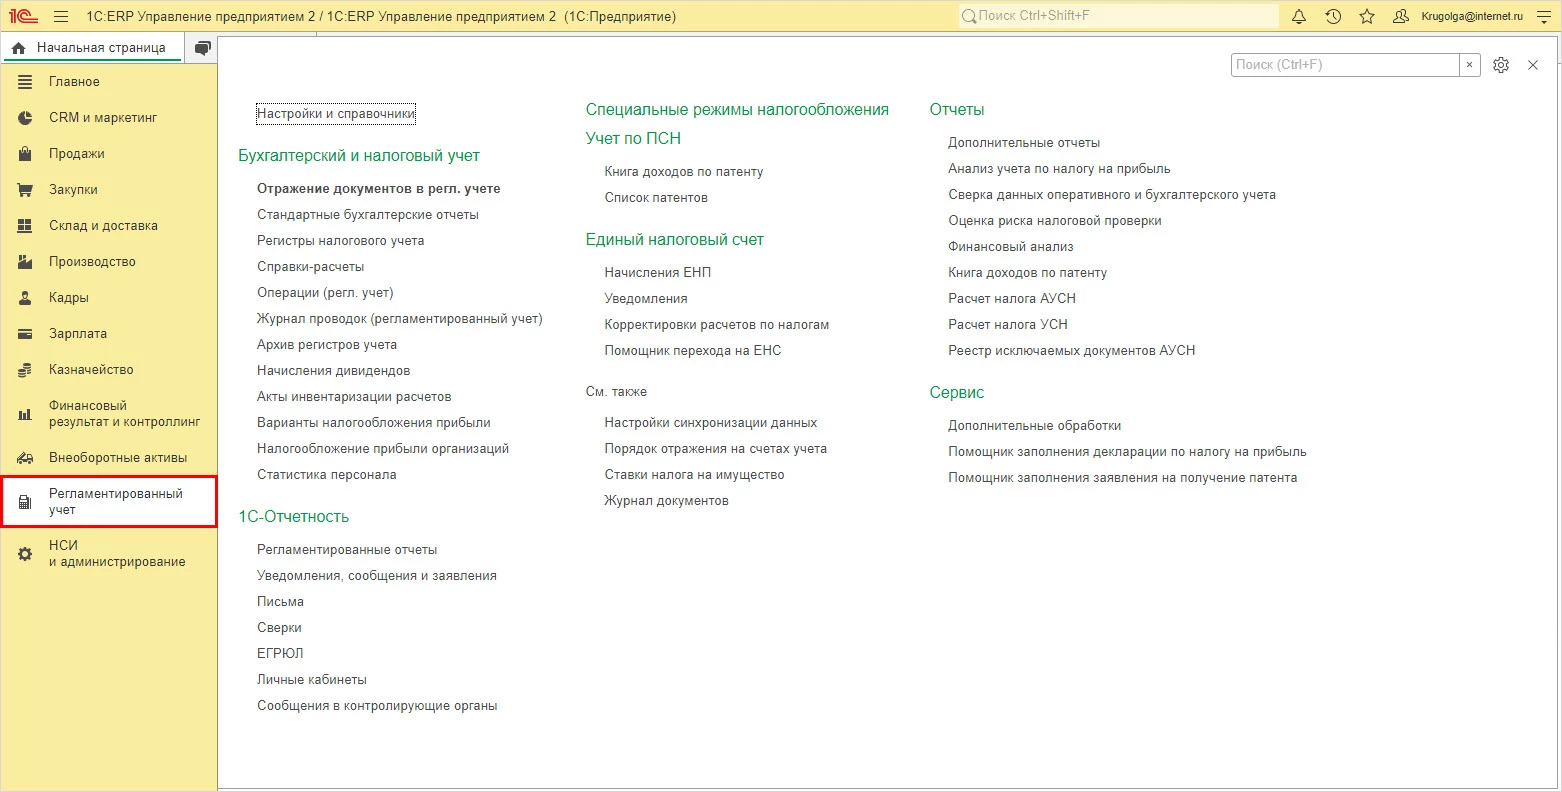
Task: Switch to Начальная страница tab
Action: 93,48
